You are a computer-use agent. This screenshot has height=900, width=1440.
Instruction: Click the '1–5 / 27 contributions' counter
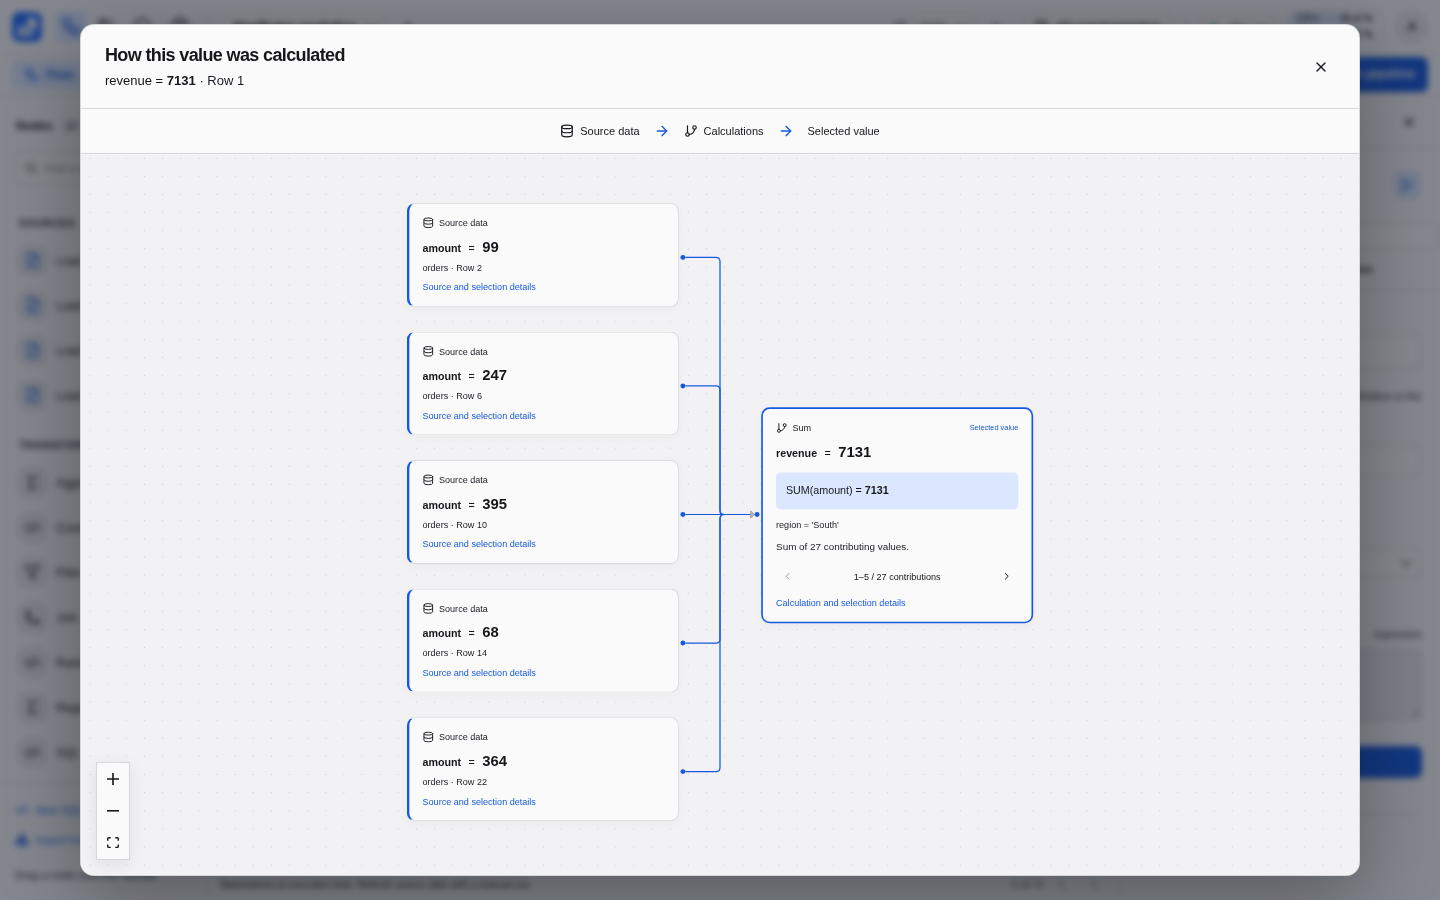tap(897, 577)
